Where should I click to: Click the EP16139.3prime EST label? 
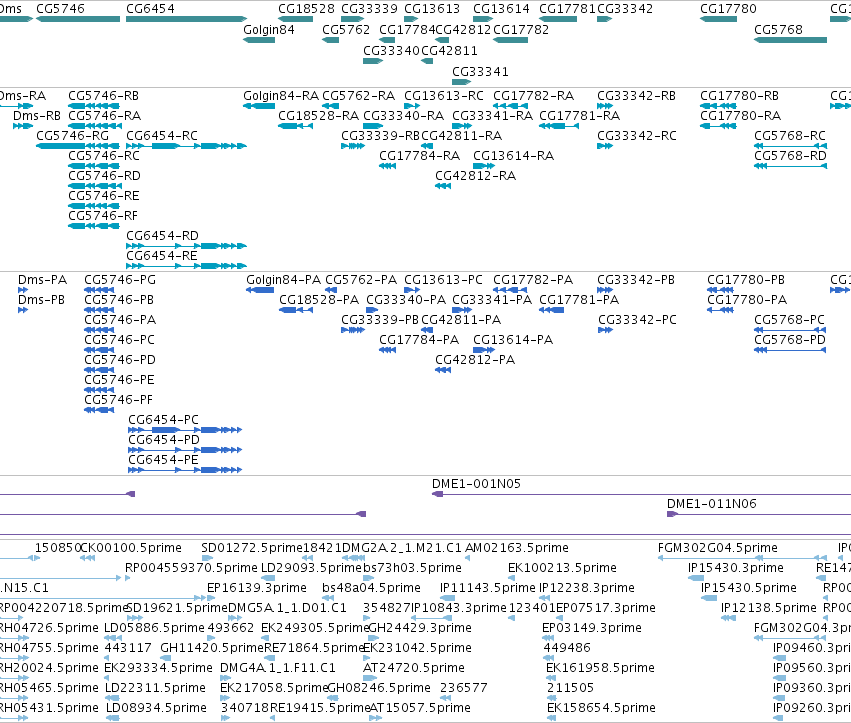coord(257,588)
